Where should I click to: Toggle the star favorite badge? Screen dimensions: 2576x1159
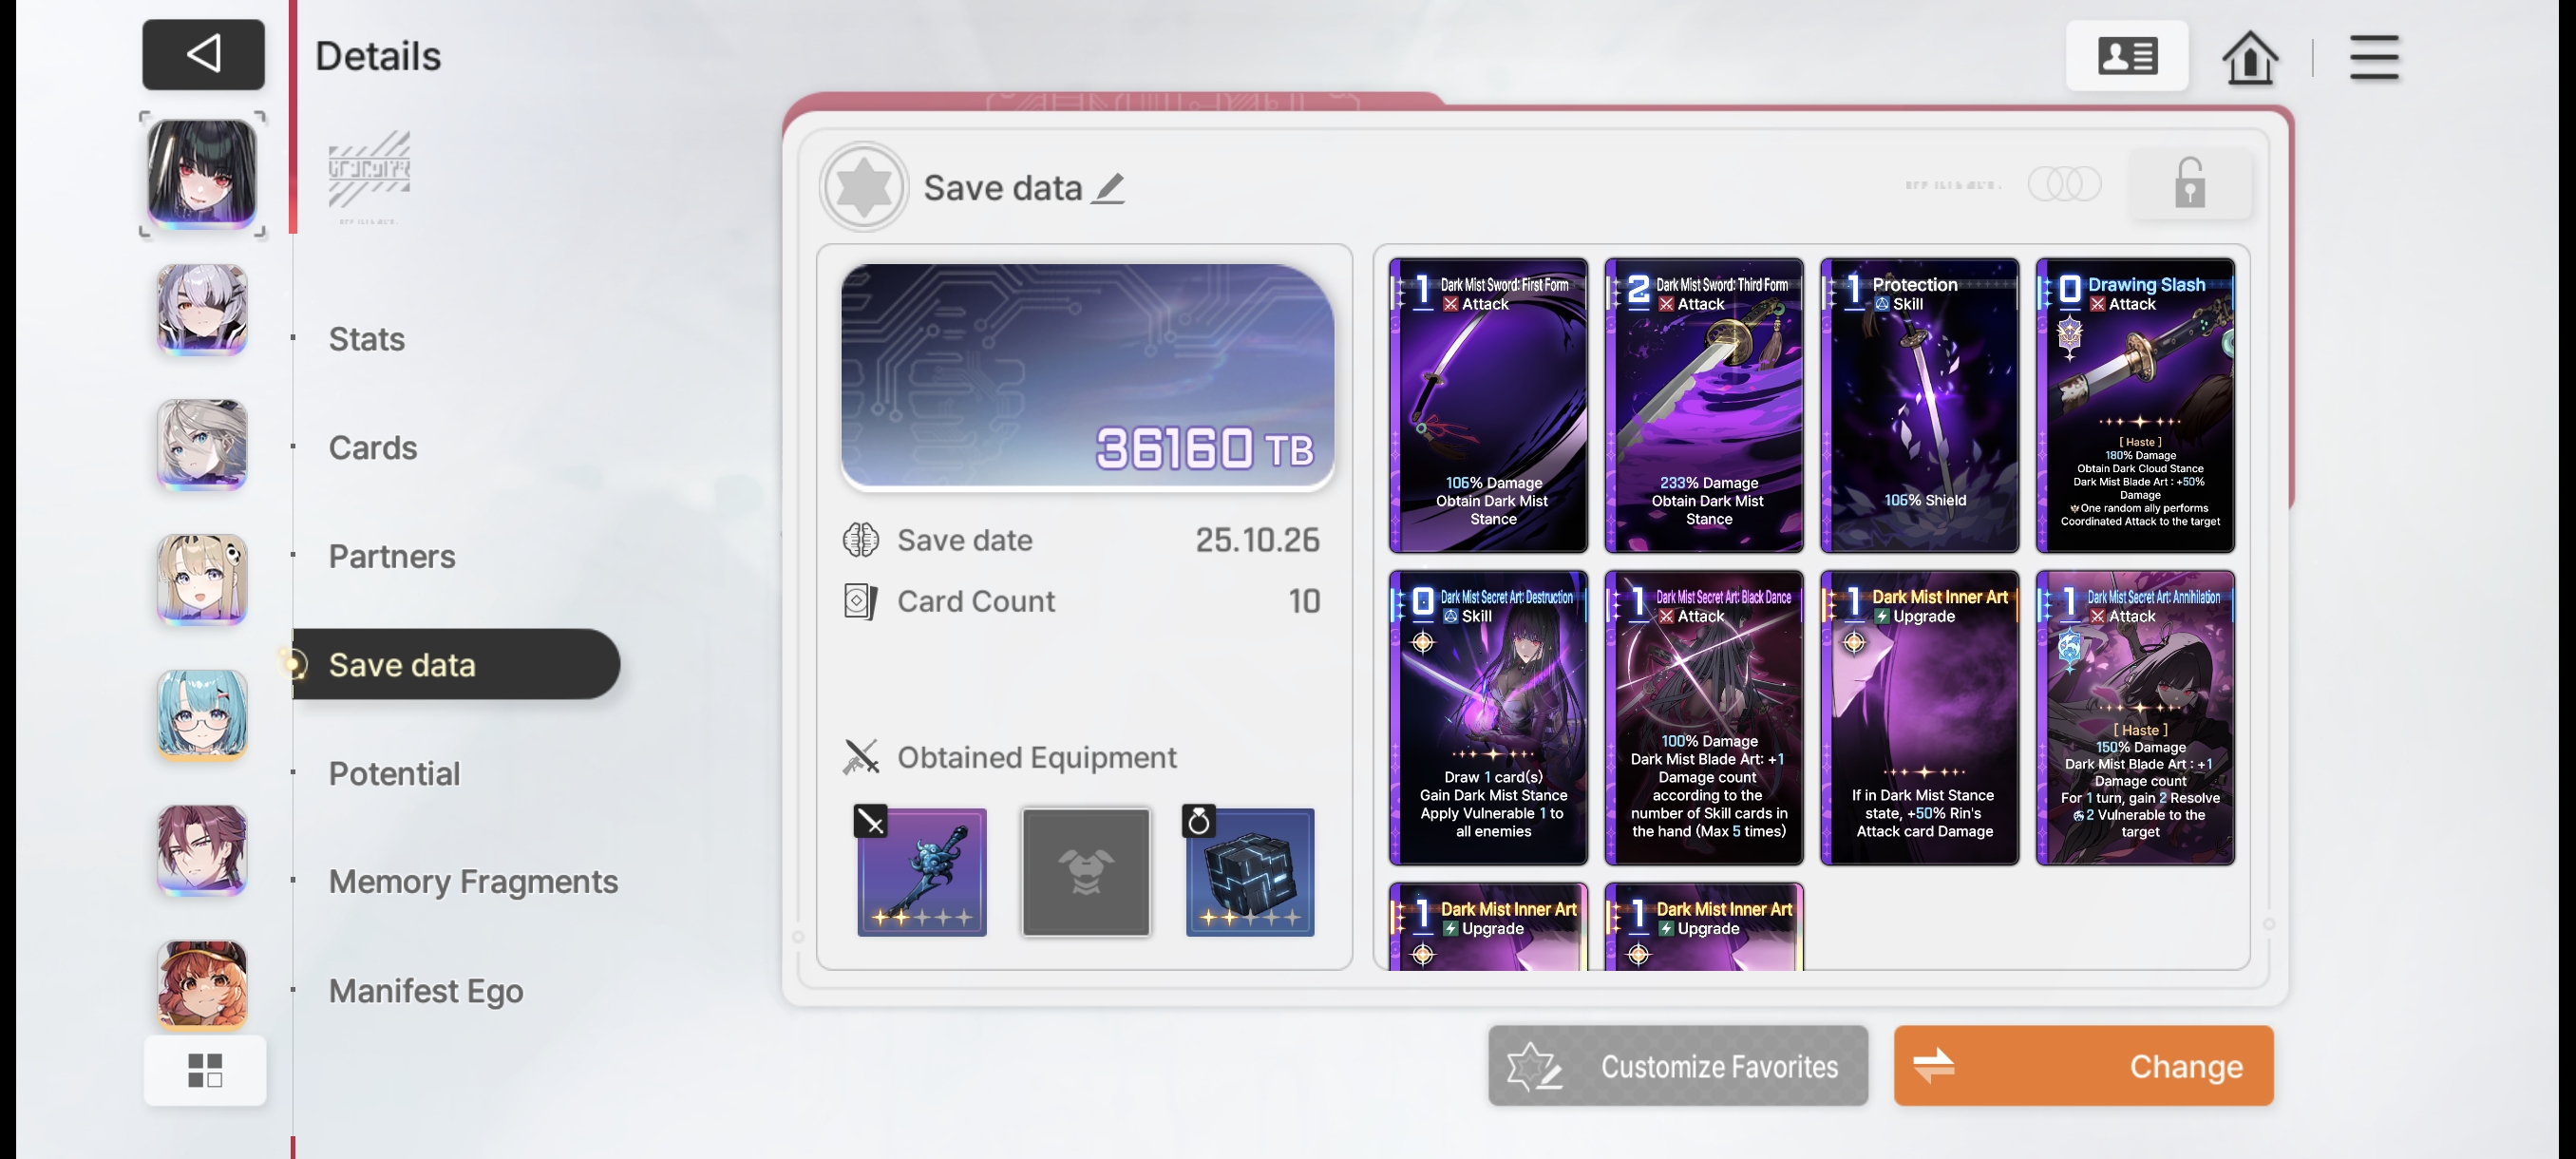click(x=864, y=186)
